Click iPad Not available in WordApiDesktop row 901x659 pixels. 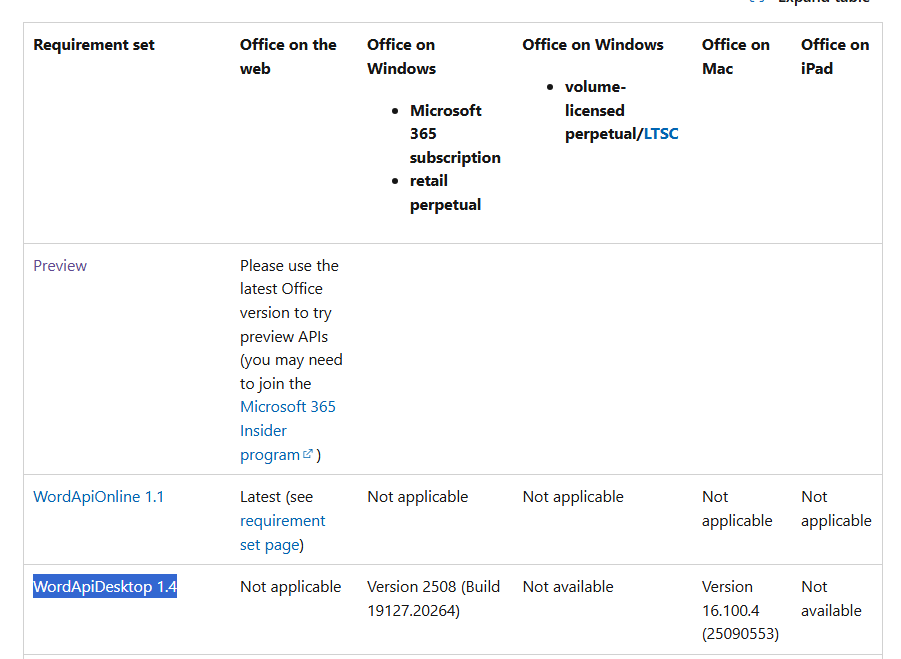(831, 599)
